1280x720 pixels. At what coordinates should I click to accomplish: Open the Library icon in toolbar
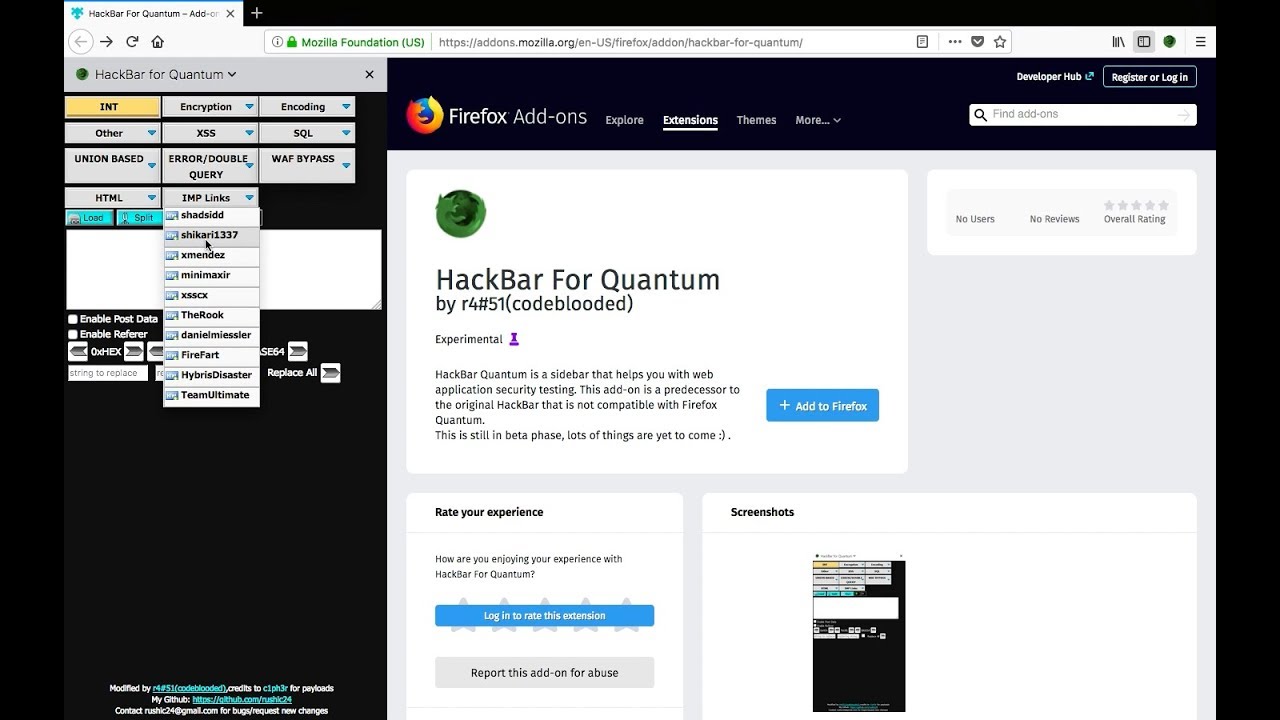tap(1118, 42)
